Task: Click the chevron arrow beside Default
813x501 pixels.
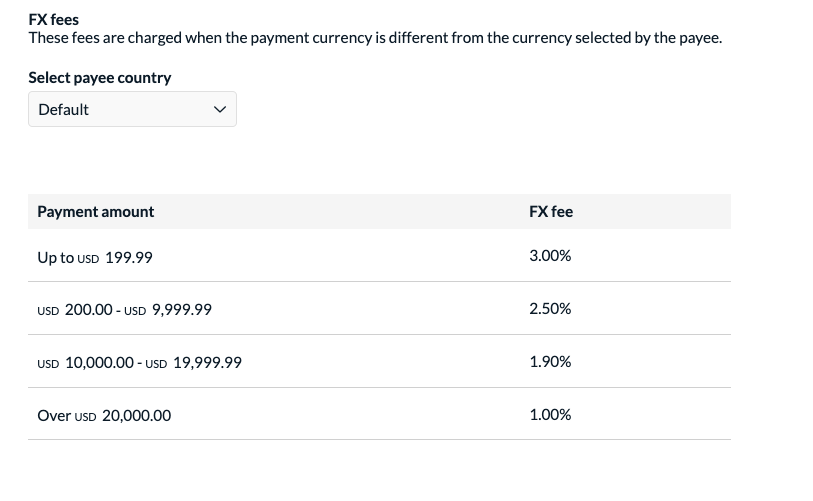Action: tap(220, 110)
